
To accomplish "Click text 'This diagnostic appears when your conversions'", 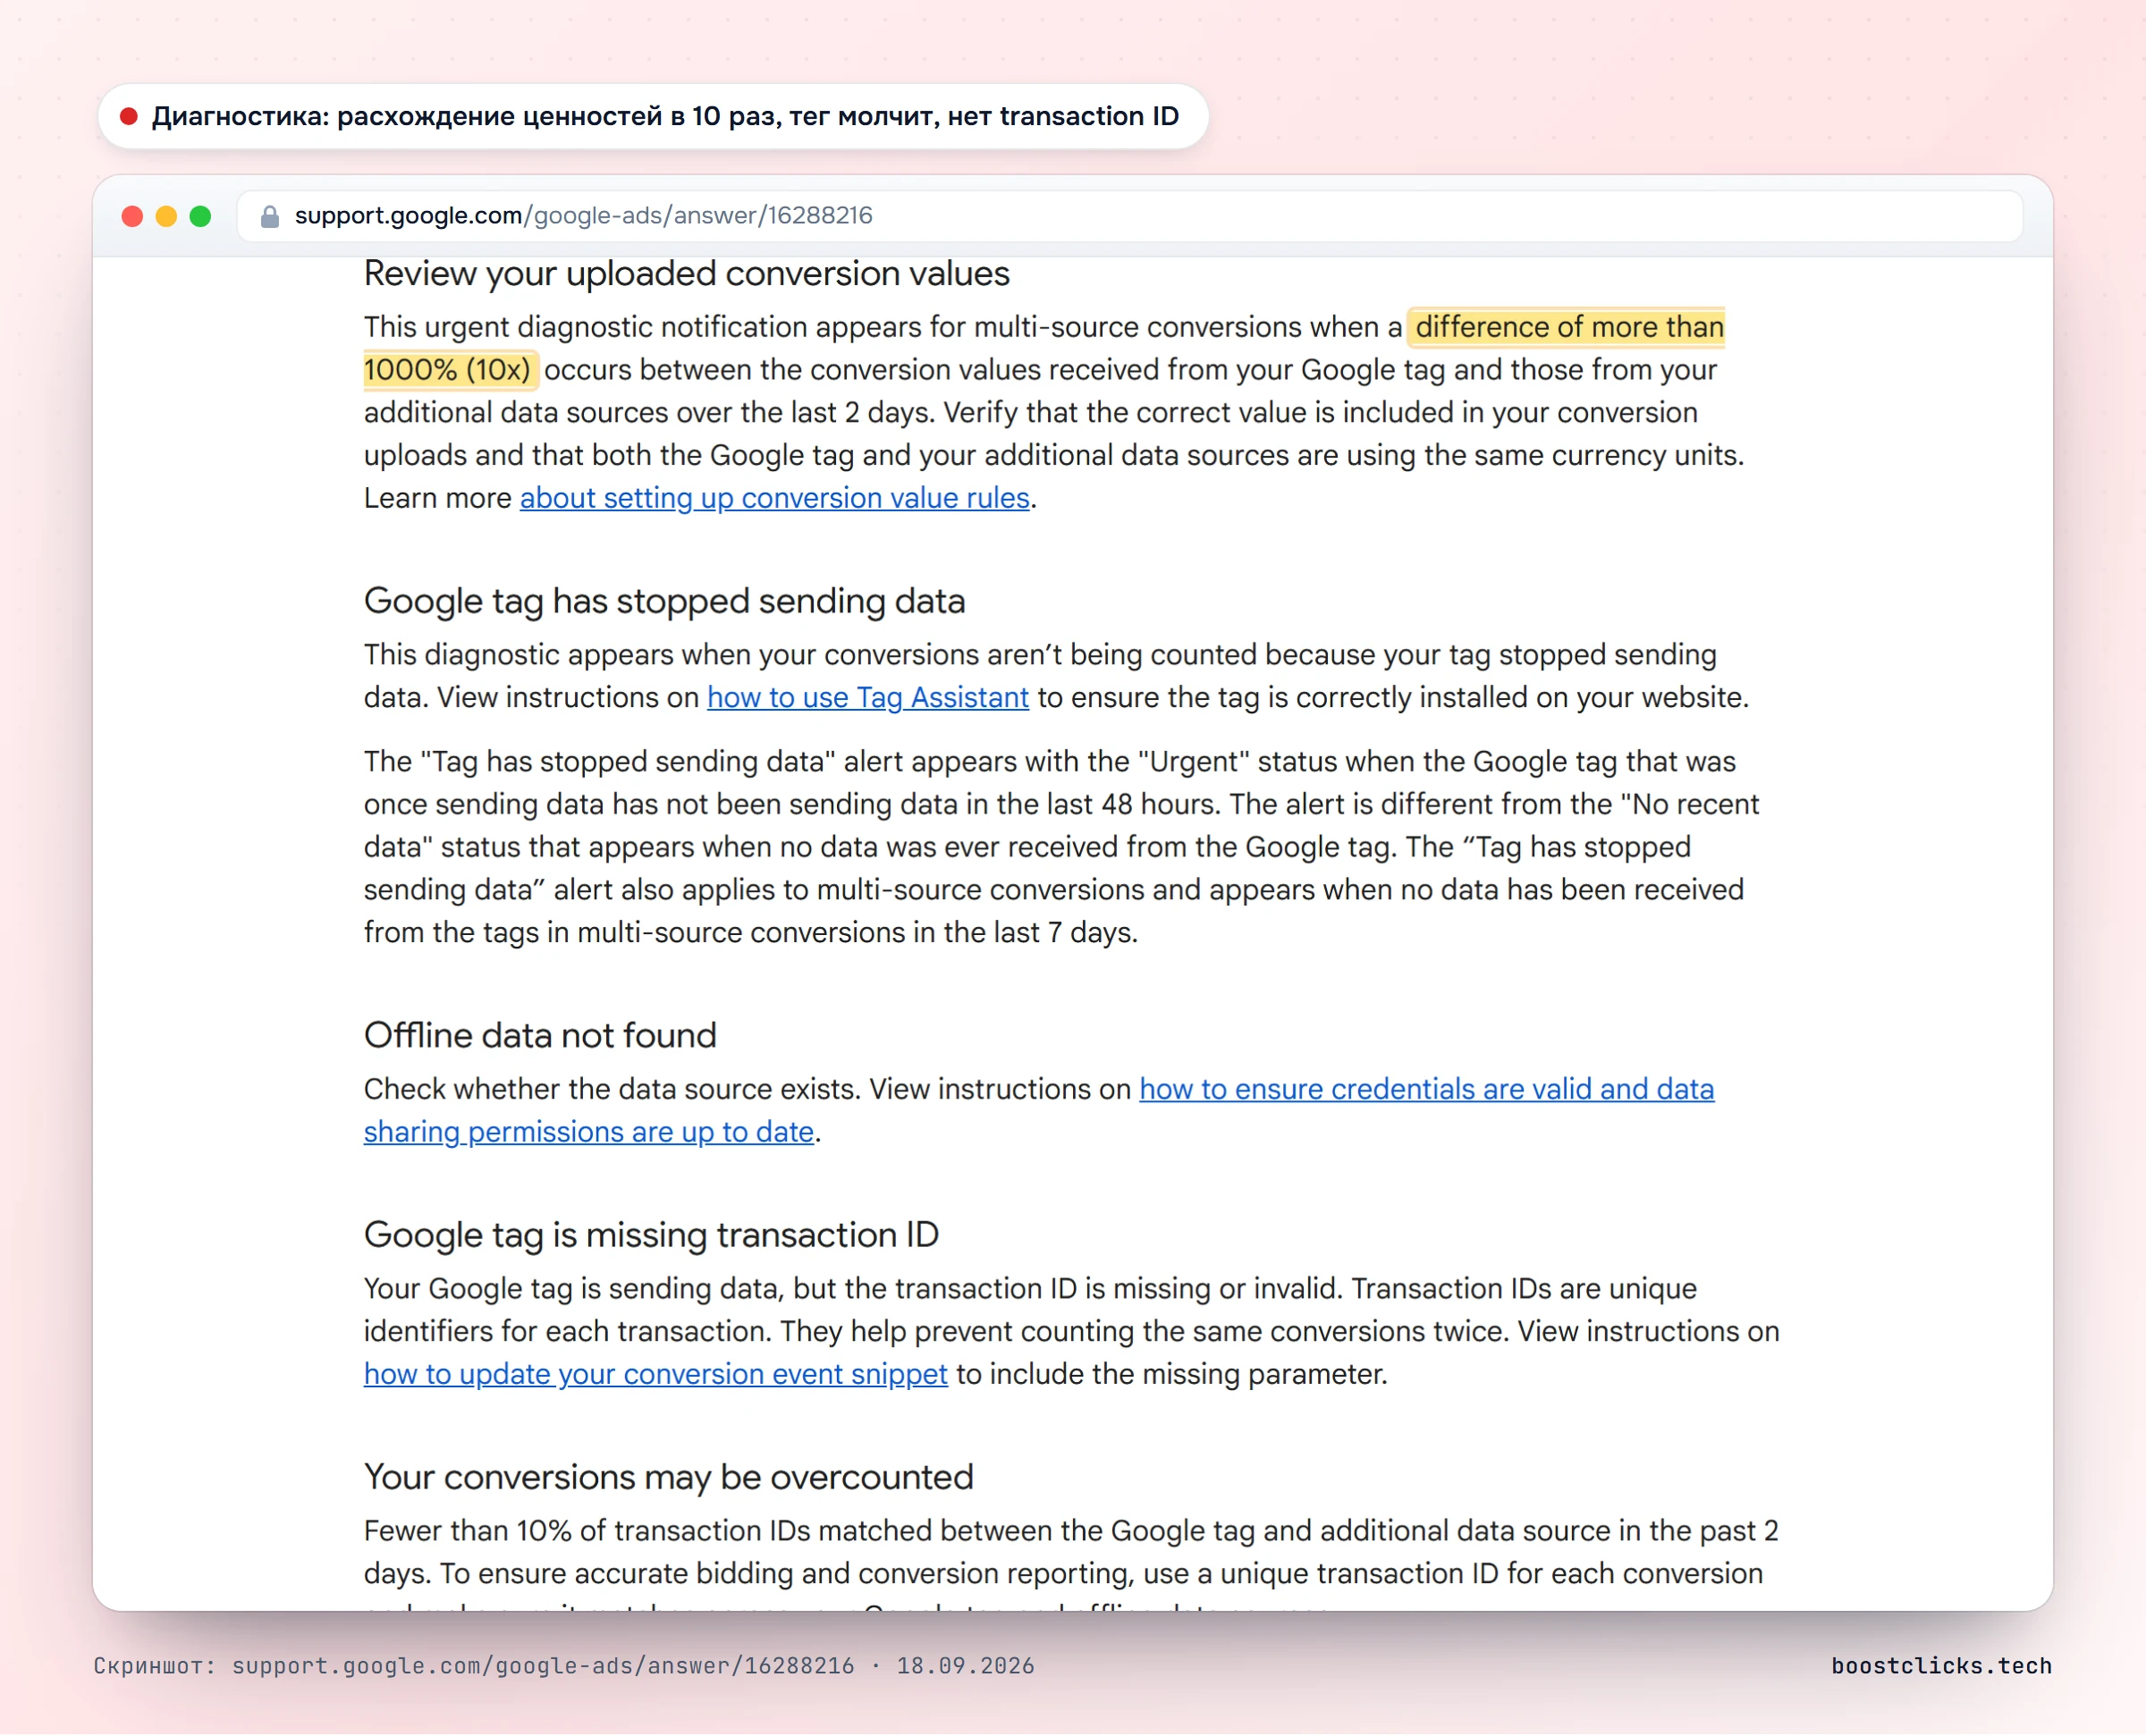I will tap(671, 655).
